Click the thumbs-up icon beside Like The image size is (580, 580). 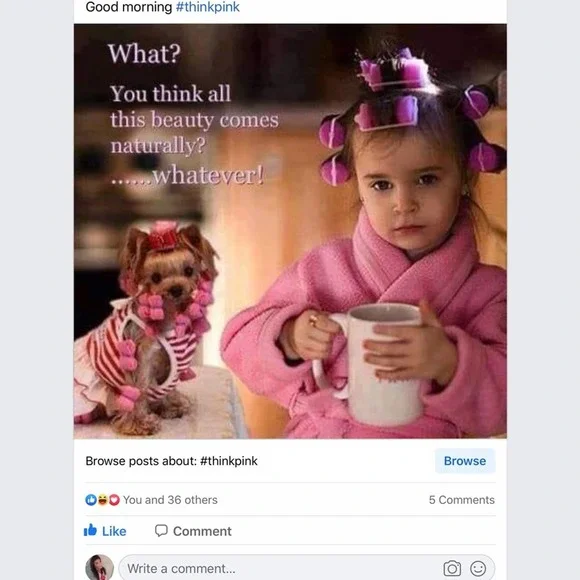pyautogui.click(x=90, y=530)
